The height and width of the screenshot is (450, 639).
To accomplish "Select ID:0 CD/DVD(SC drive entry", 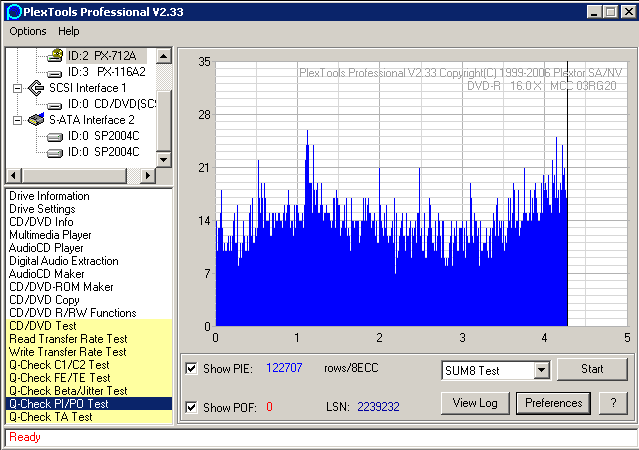I will [x=112, y=104].
